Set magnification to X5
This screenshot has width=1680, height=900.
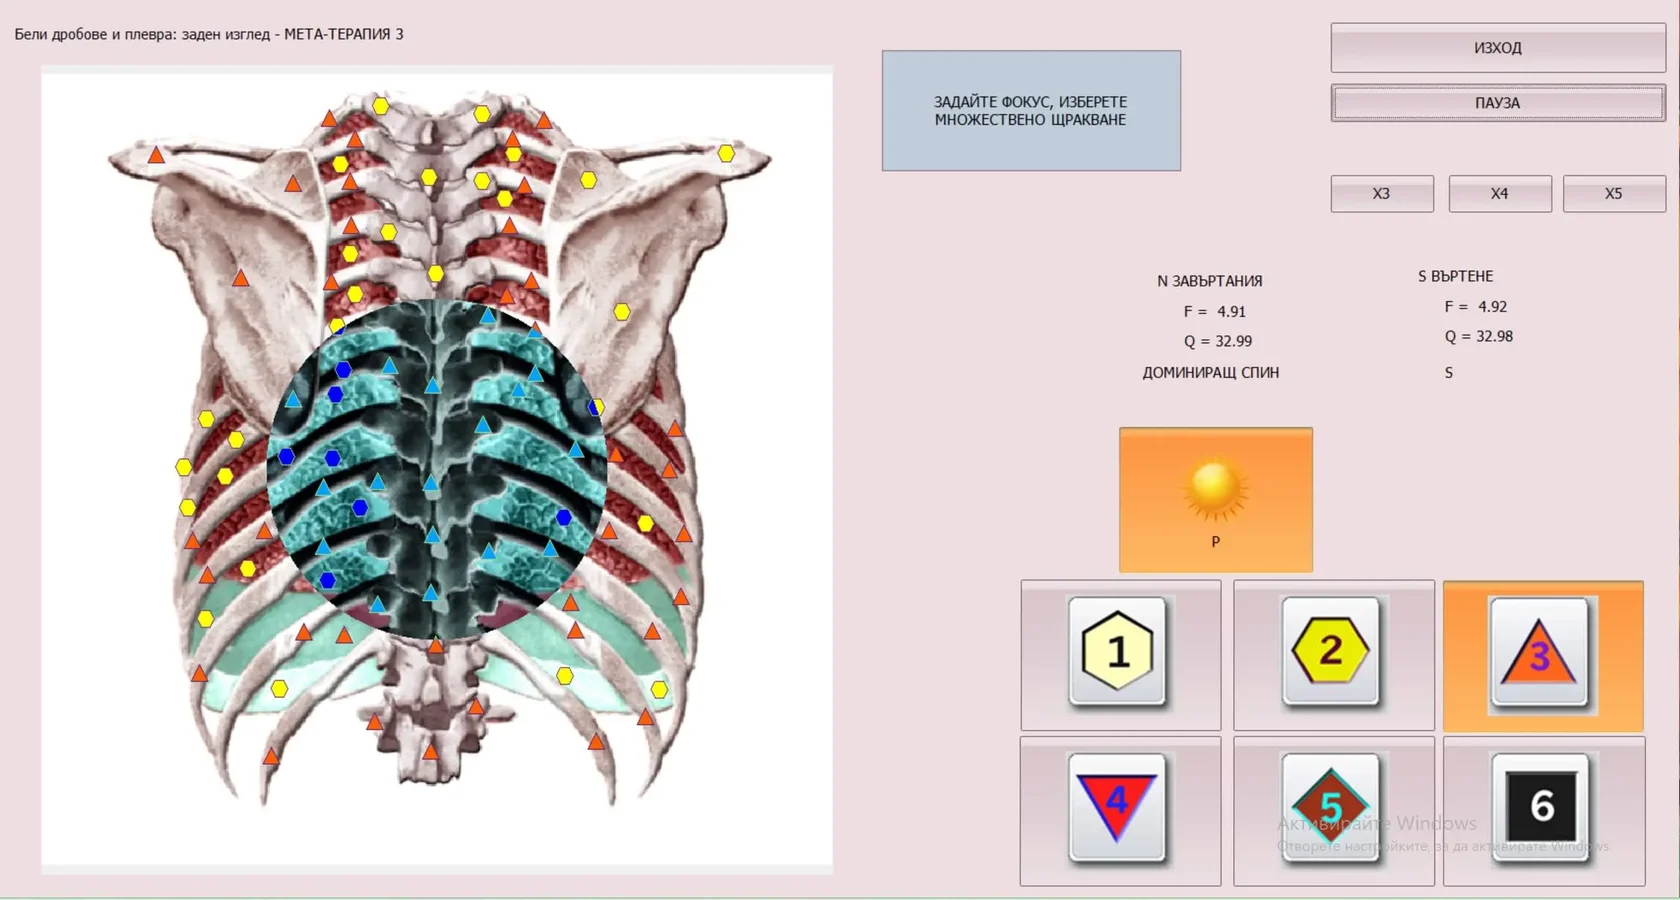pos(1613,194)
